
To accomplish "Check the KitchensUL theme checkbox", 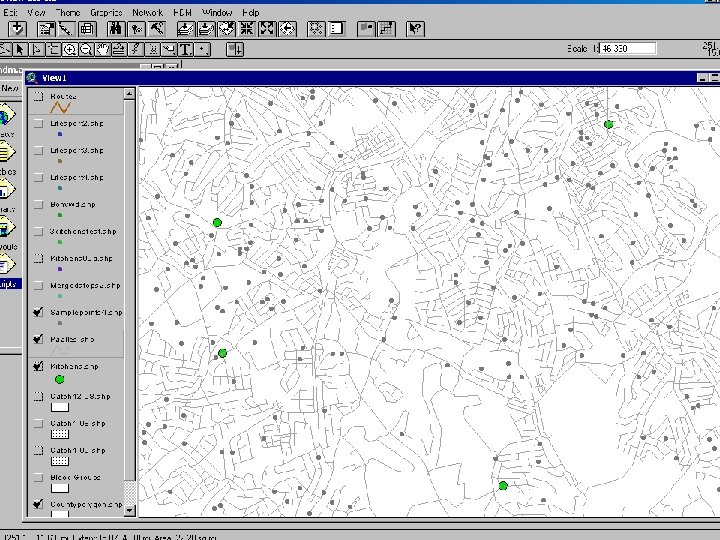I will (x=39, y=259).
